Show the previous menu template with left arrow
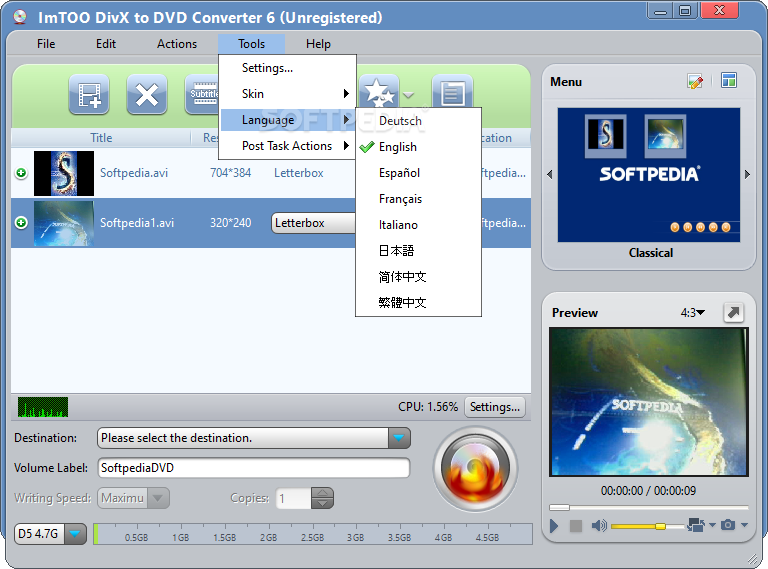Viewport: 768px width, 569px height. click(550, 174)
